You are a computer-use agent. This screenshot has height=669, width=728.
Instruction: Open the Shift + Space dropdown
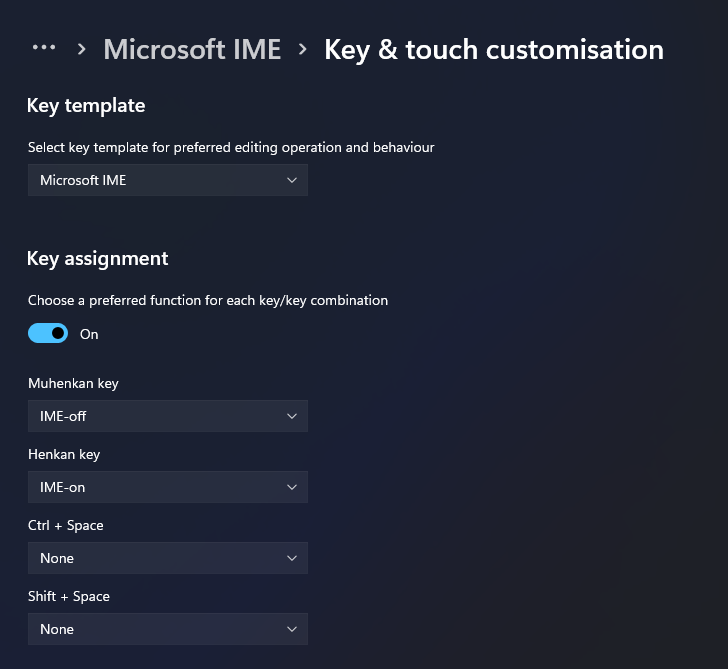[x=168, y=629]
